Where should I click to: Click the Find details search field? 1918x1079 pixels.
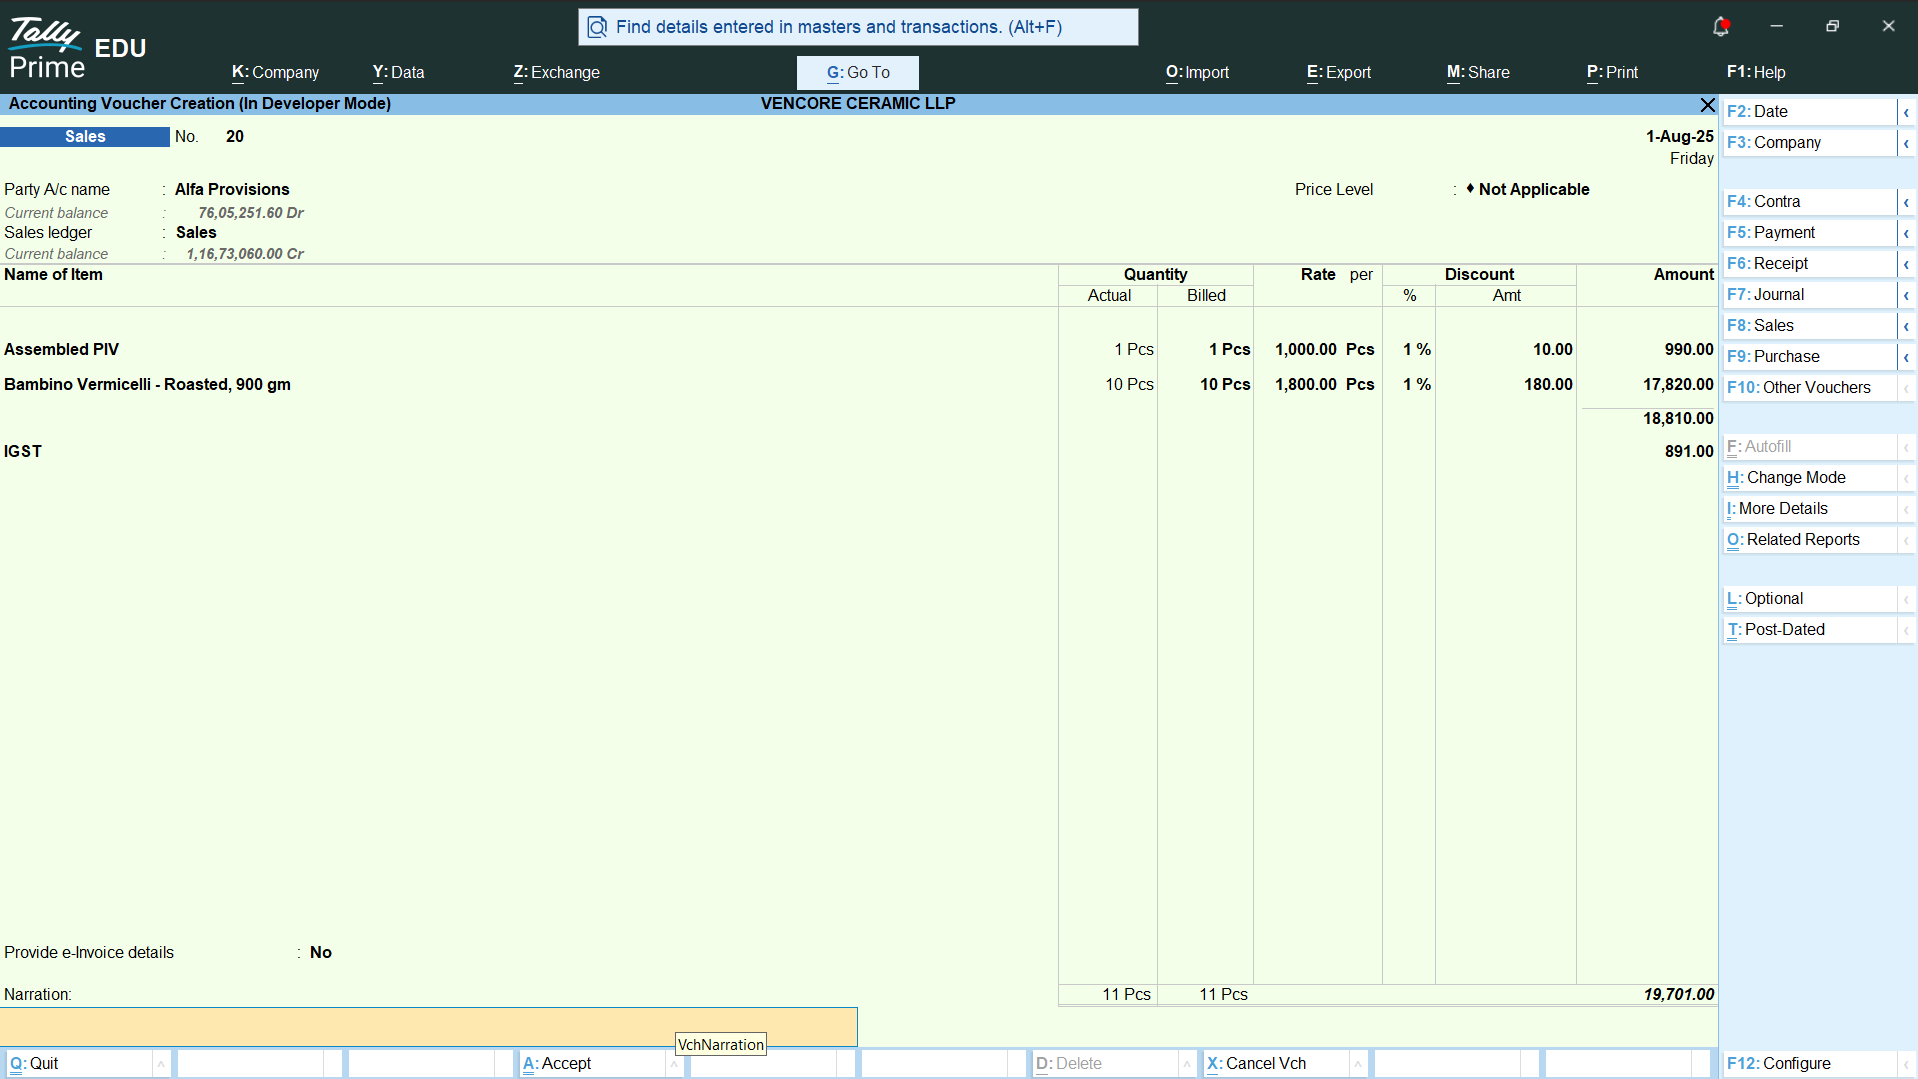click(x=858, y=27)
